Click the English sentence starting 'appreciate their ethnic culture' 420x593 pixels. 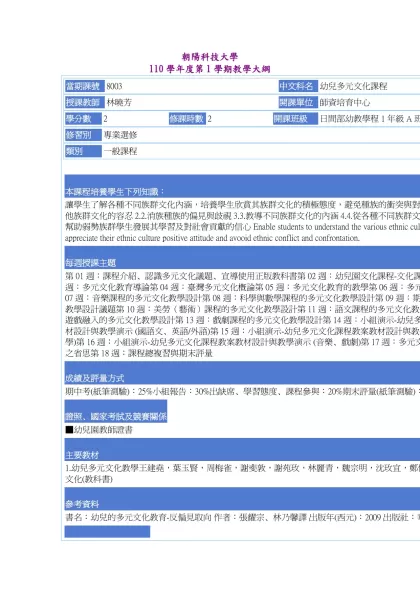(x=212, y=238)
